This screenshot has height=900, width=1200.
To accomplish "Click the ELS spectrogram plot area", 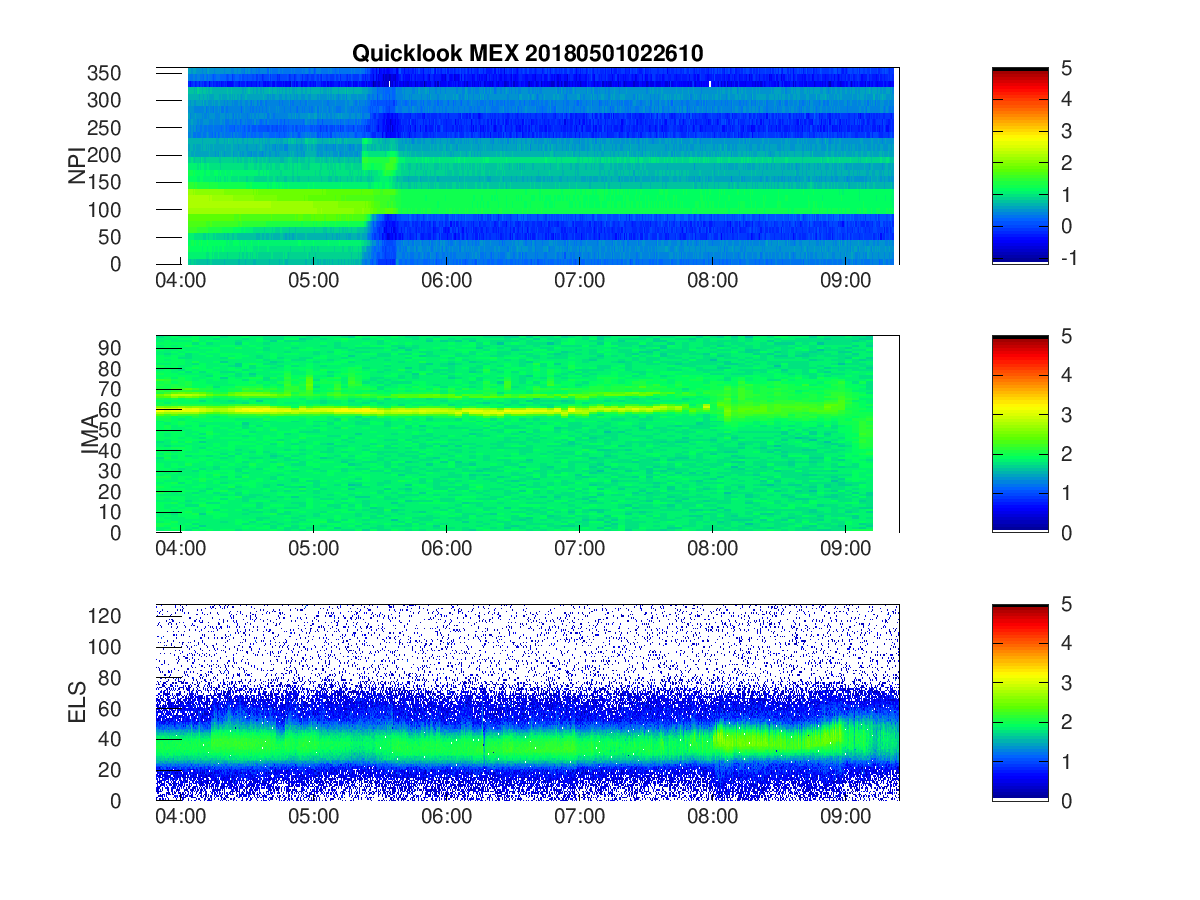I will click(527, 702).
